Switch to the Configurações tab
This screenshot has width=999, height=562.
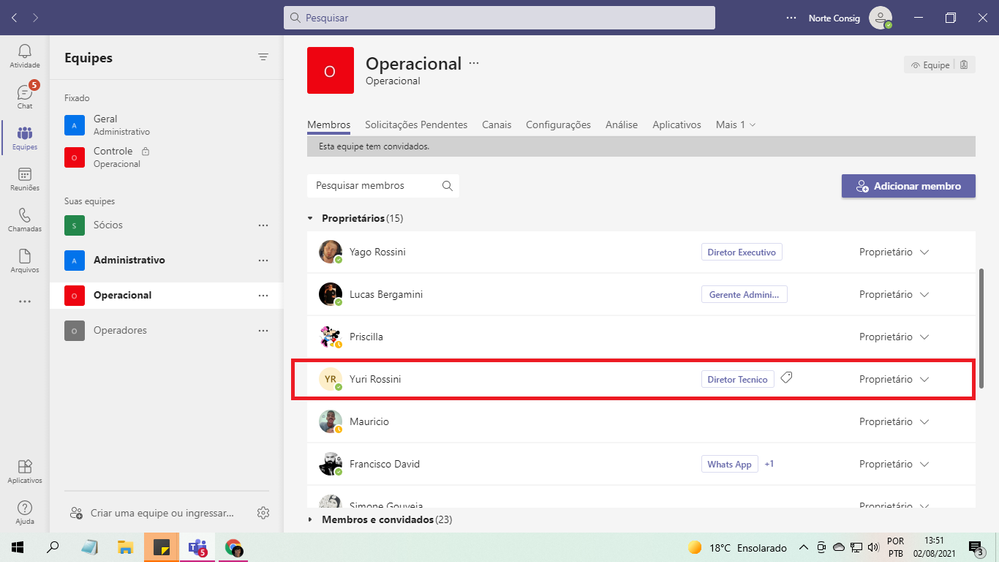(x=558, y=125)
